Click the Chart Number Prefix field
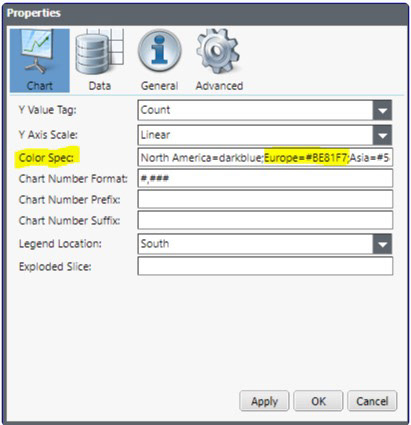 (265, 199)
